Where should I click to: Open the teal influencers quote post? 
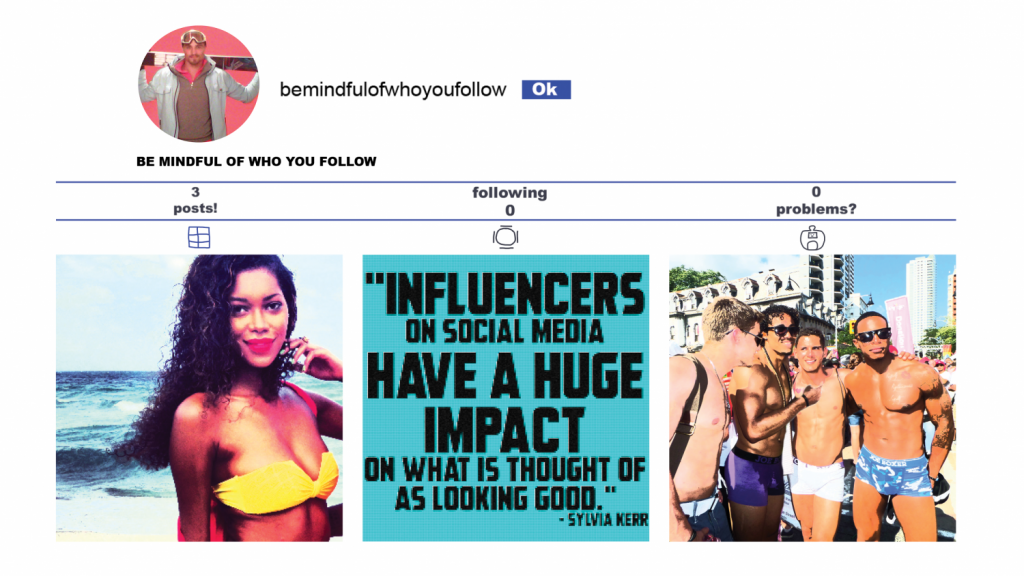[x=505, y=398]
